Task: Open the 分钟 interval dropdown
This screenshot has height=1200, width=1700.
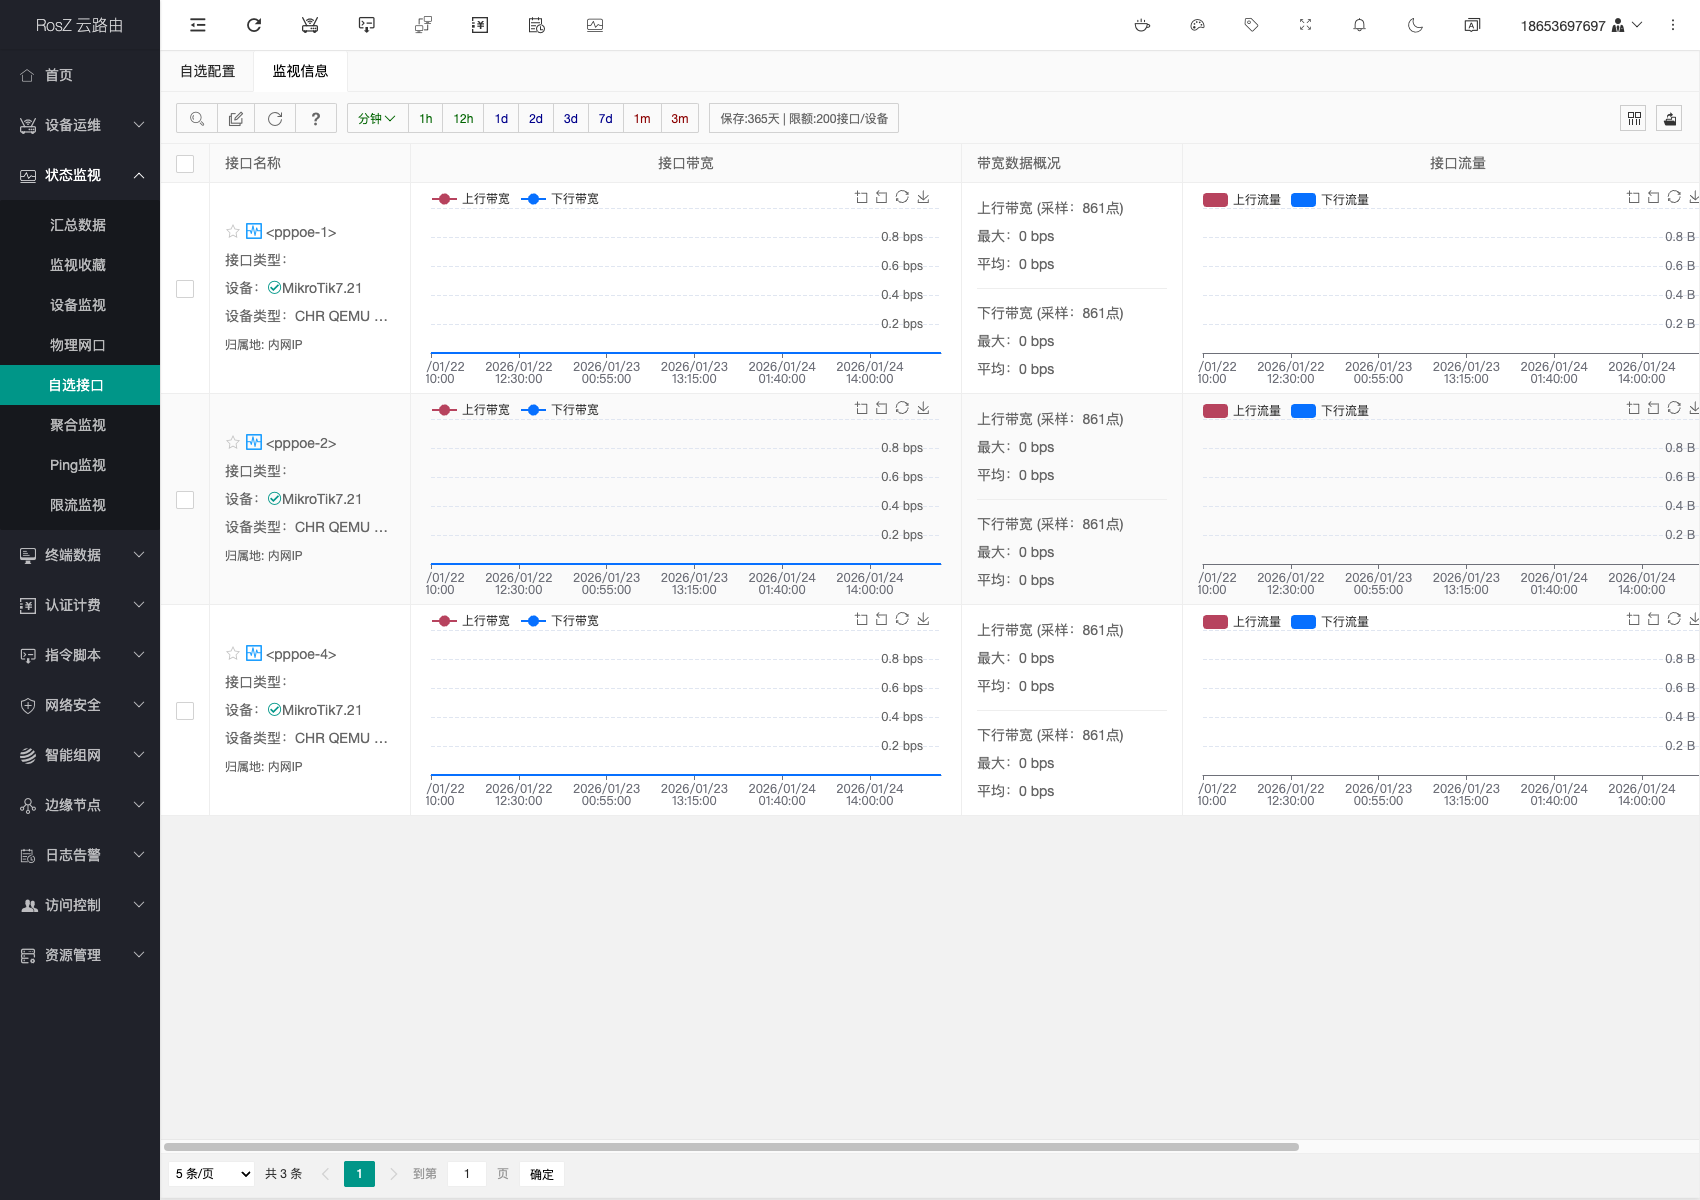Action: [377, 118]
